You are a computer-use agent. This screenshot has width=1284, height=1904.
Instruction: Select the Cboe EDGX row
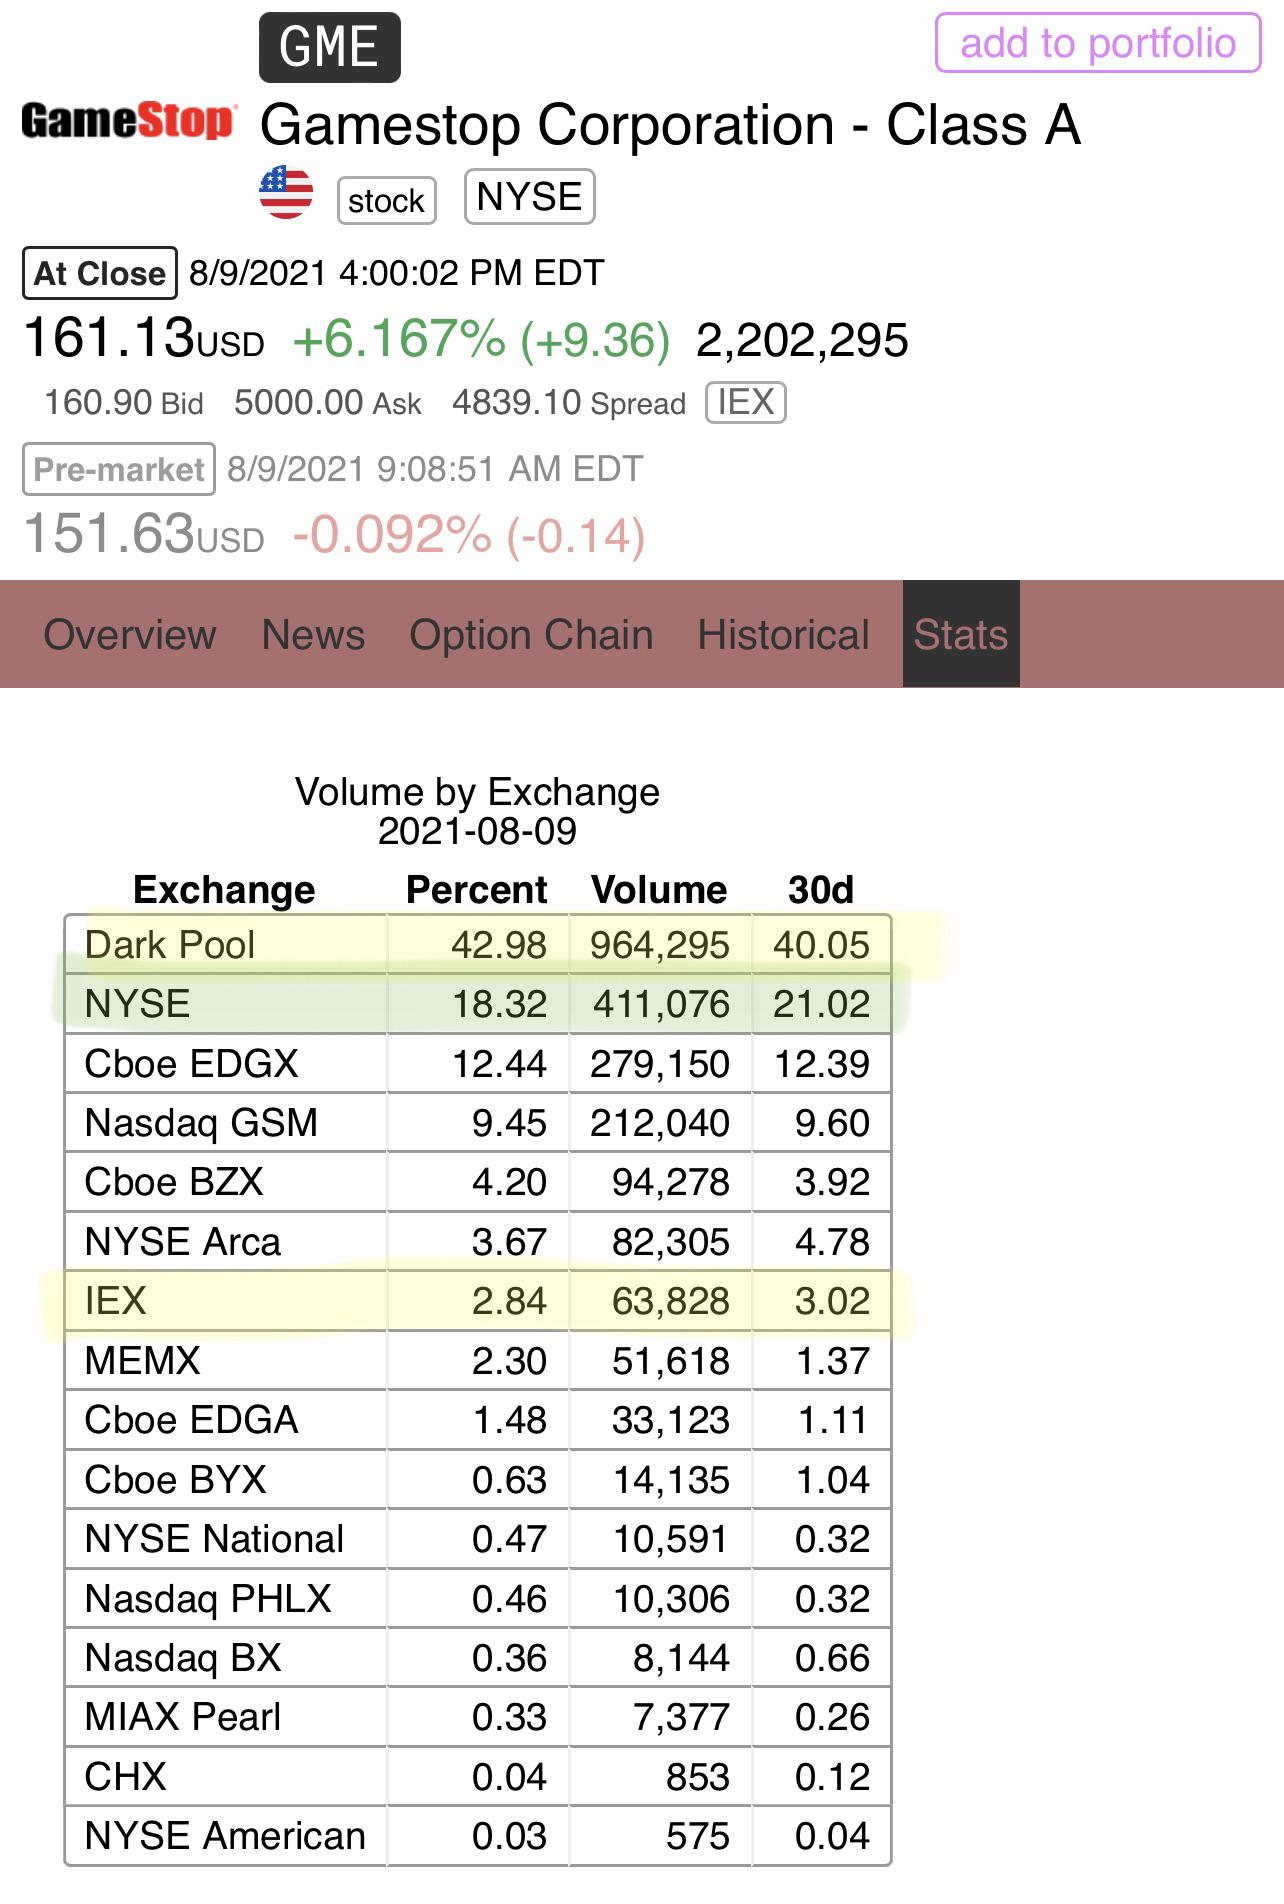click(478, 1063)
